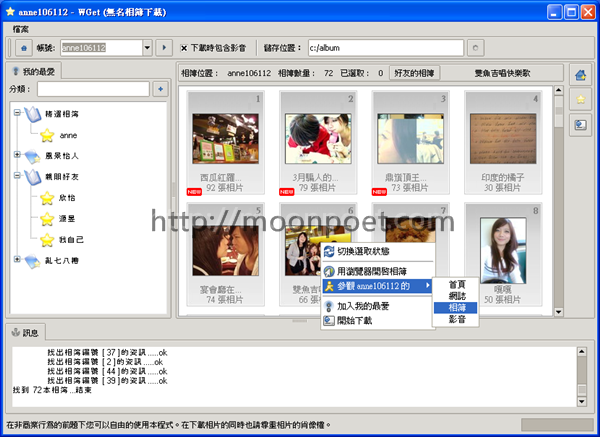This screenshot has width=600, height=437.
Task: Click the book icon of 精選相簿 folder
Action: [x=33, y=114]
